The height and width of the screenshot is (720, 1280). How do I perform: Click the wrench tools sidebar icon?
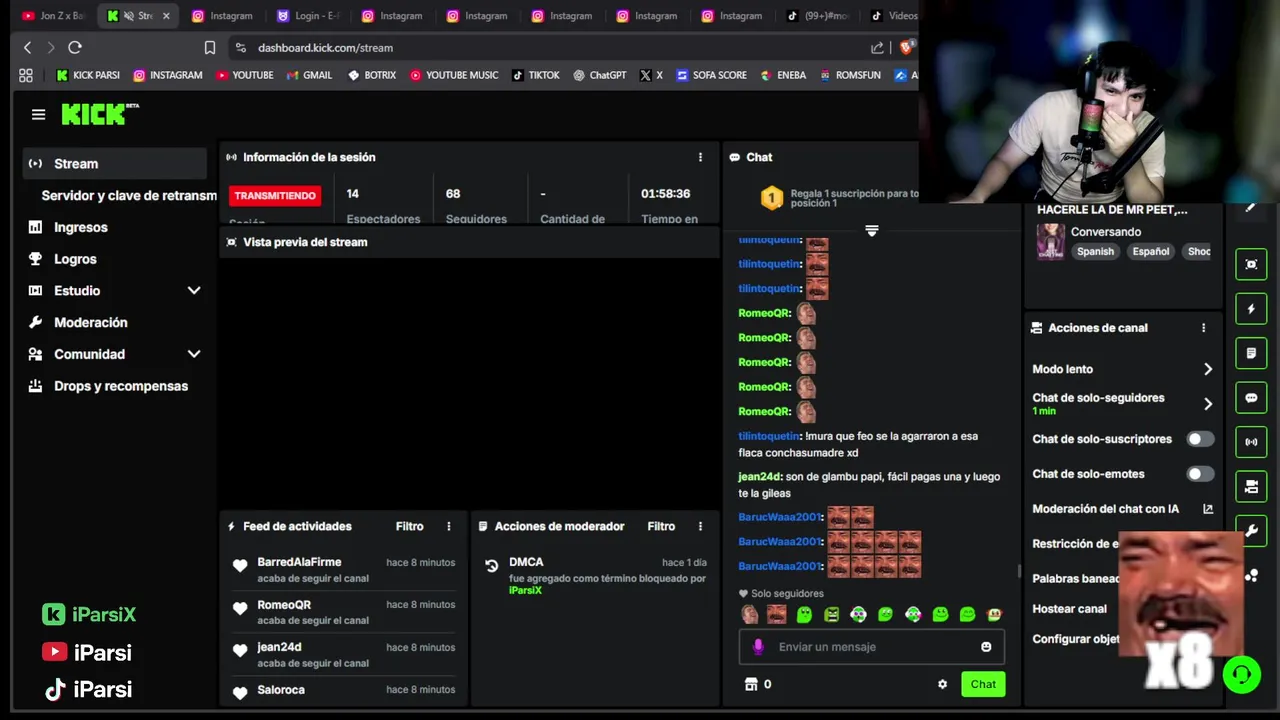click(x=1251, y=530)
